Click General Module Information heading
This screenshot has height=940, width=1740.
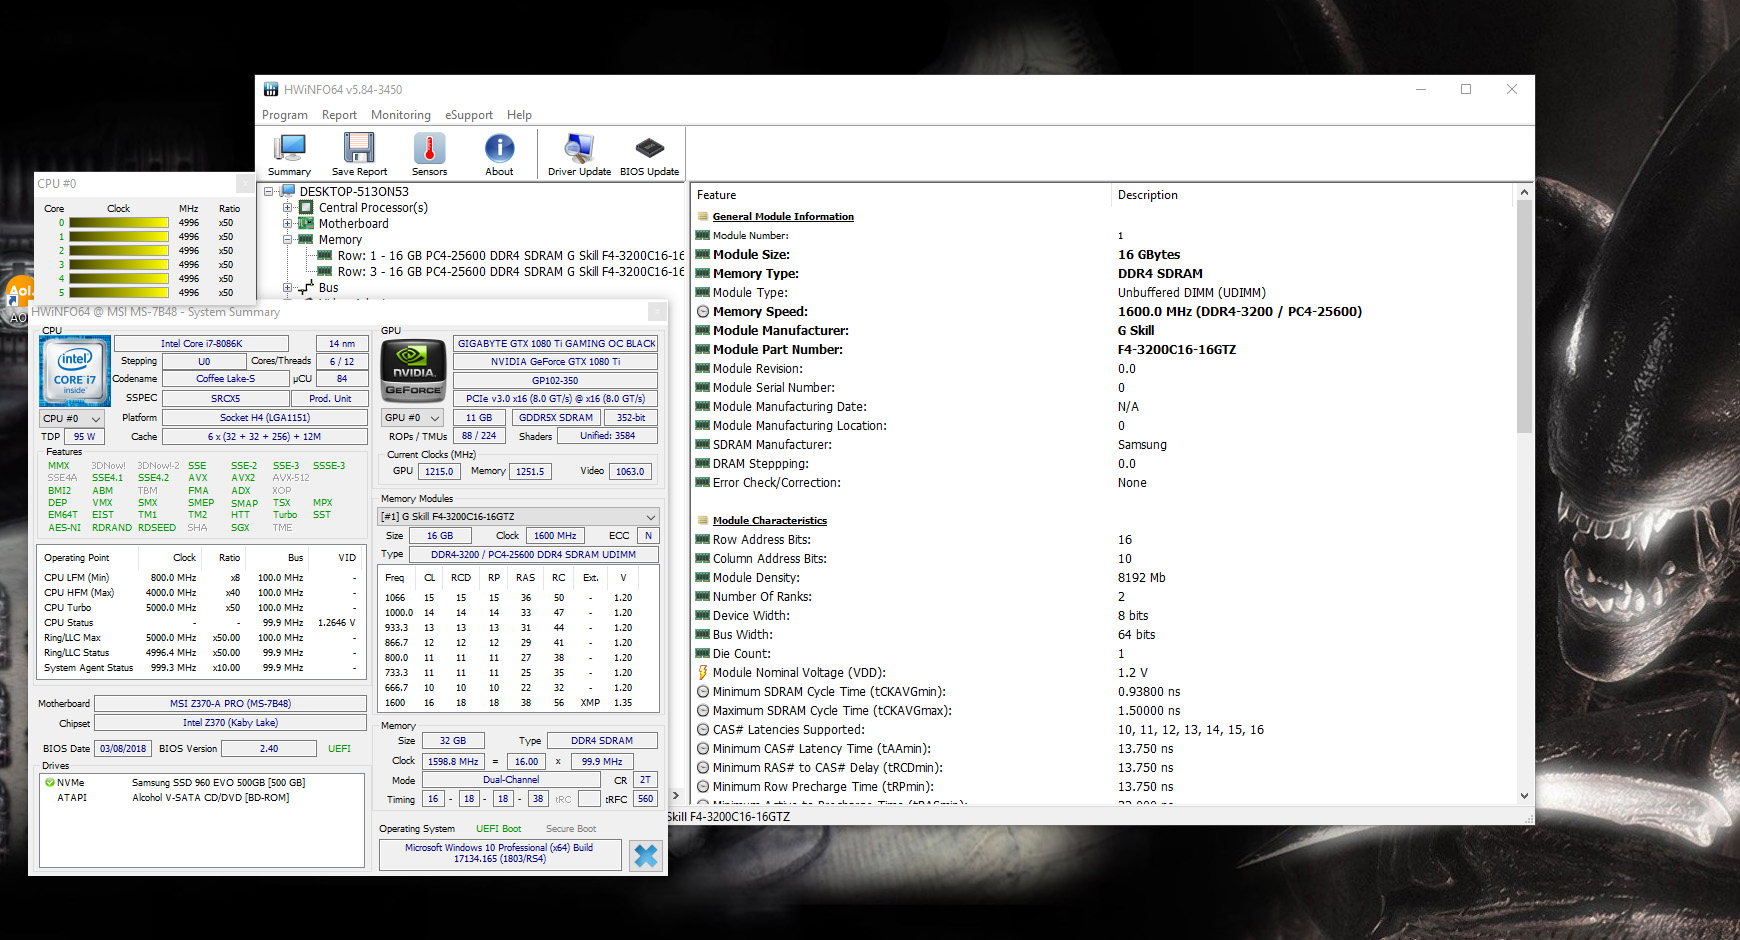pos(783,216)
